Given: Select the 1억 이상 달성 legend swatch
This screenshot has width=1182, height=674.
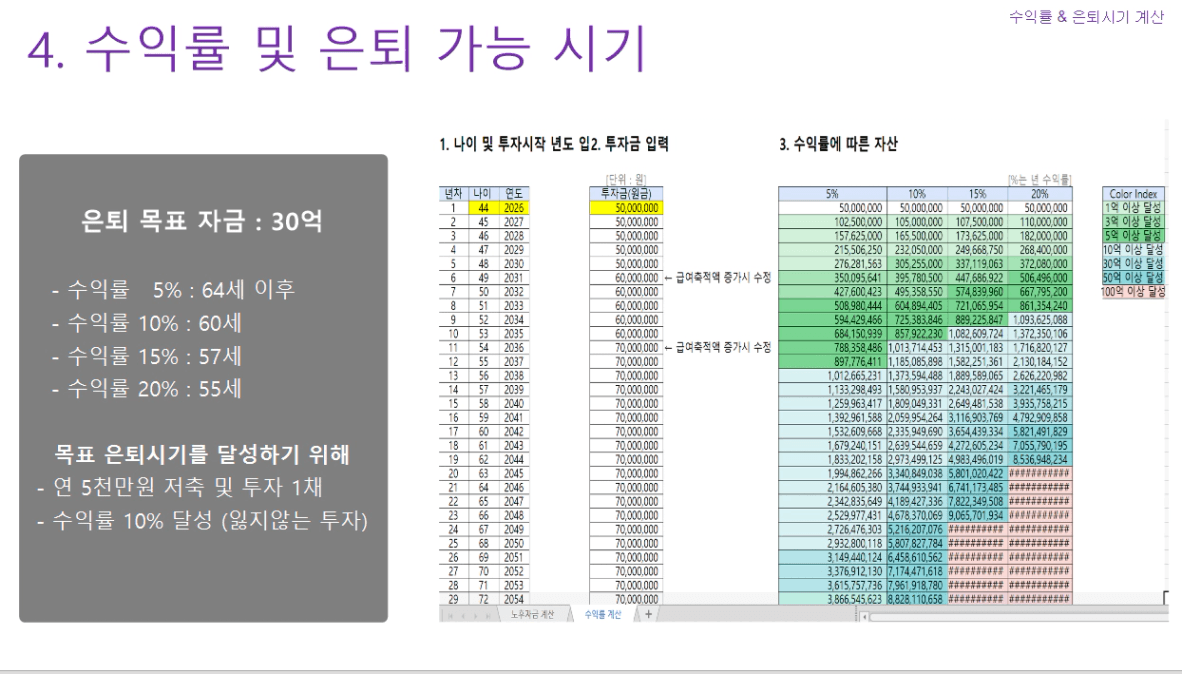Looking at the screenshot, I should pyautogui.click(x=1133, y=207).
